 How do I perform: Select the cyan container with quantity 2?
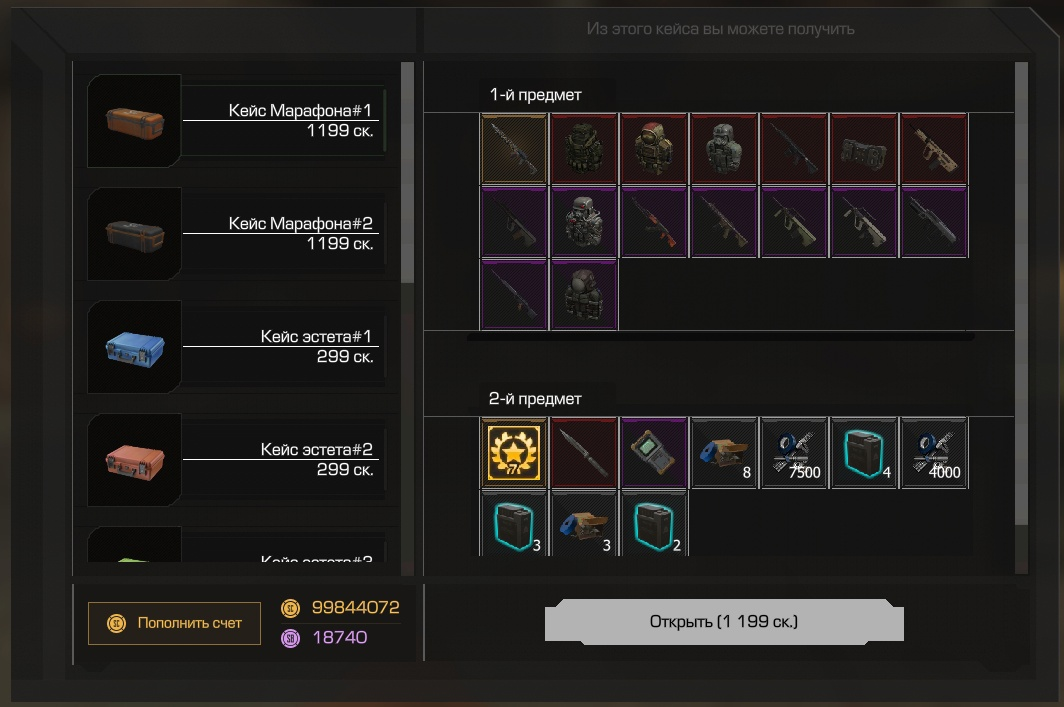point(653,525)
